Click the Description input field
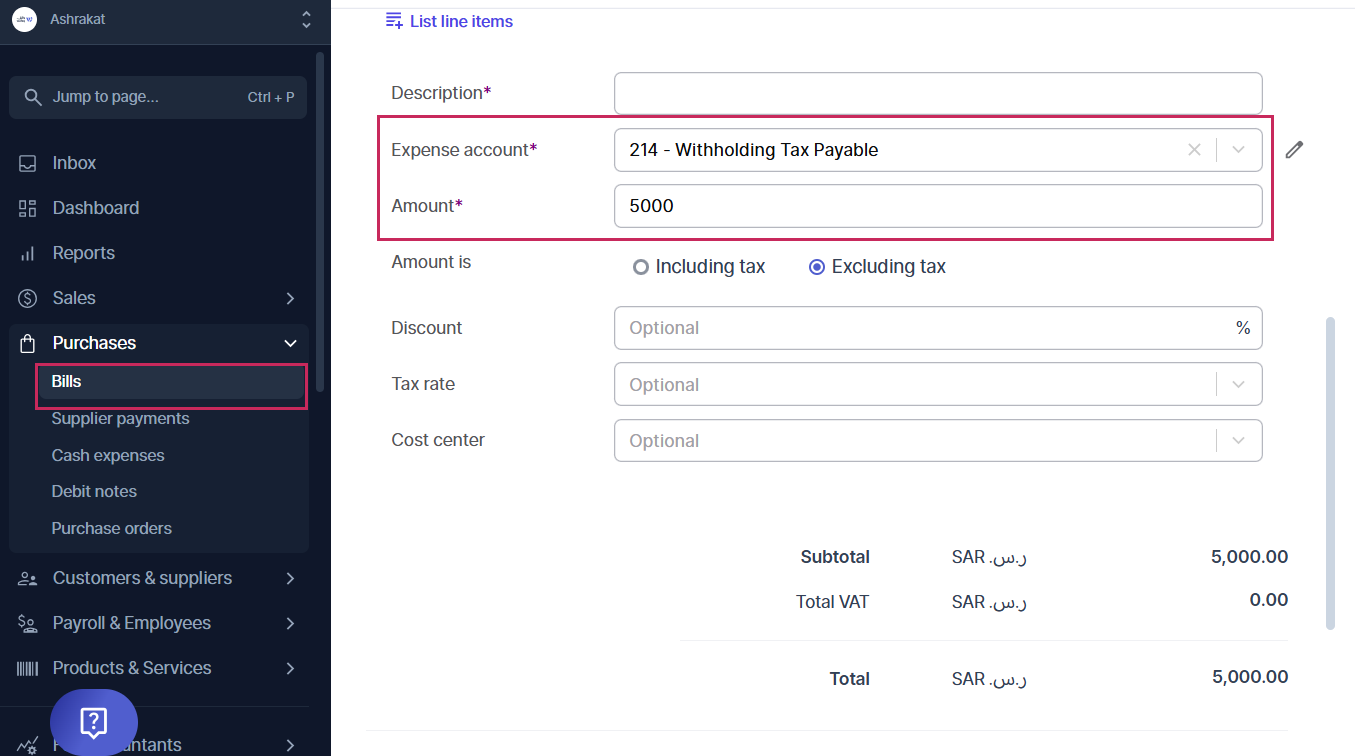Viewport: 1355px width, 756px height. 938,93
